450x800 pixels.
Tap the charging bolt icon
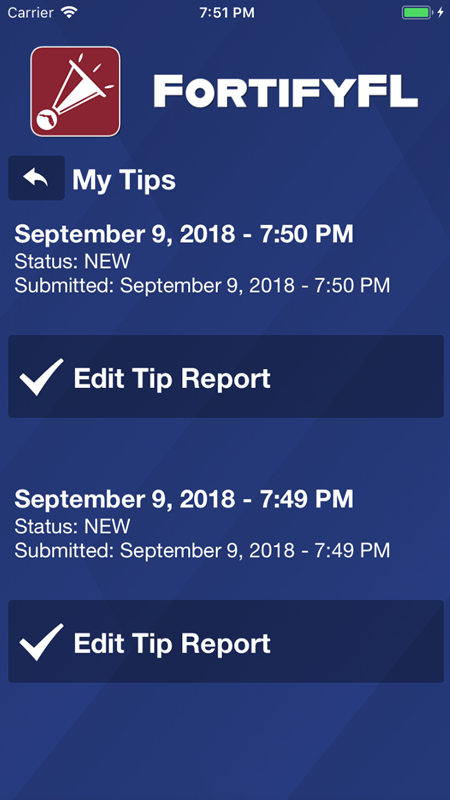(x=441, y=12)
